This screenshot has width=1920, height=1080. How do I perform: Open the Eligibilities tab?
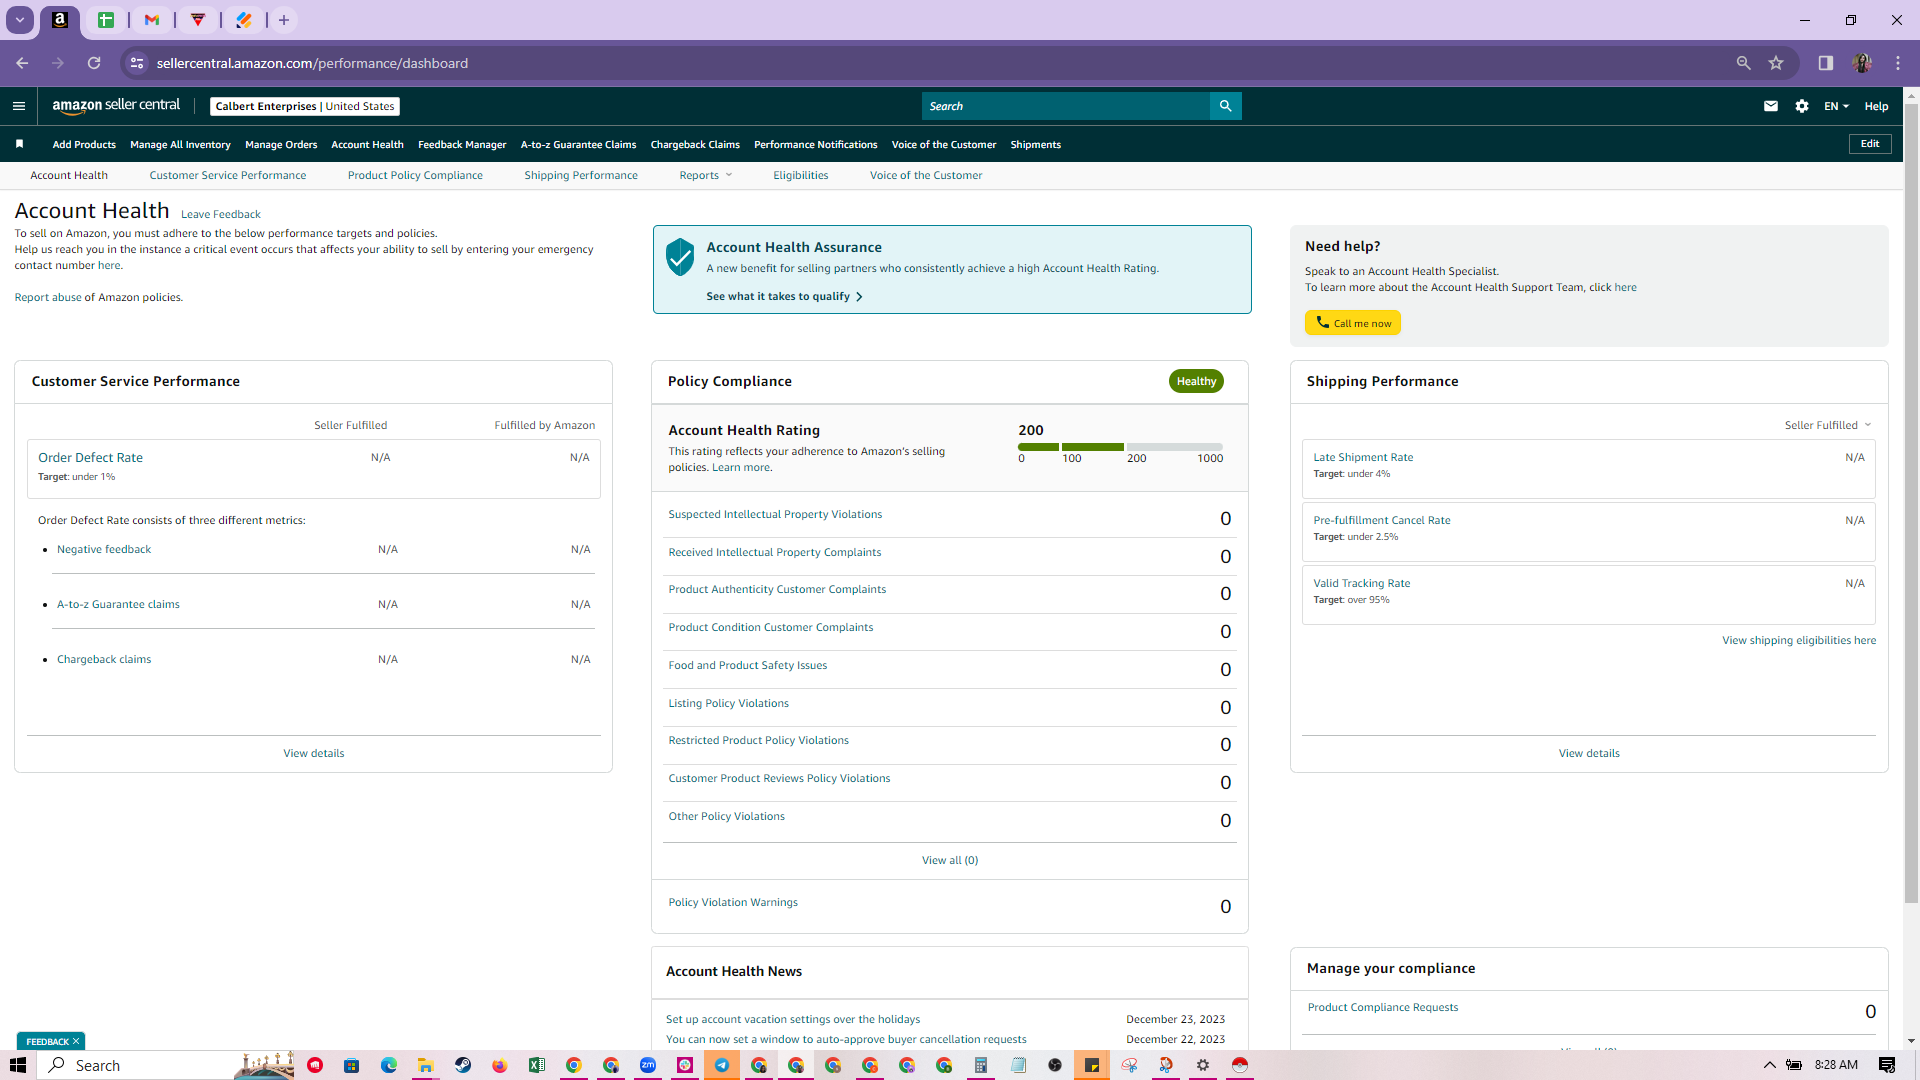point(800,175)
